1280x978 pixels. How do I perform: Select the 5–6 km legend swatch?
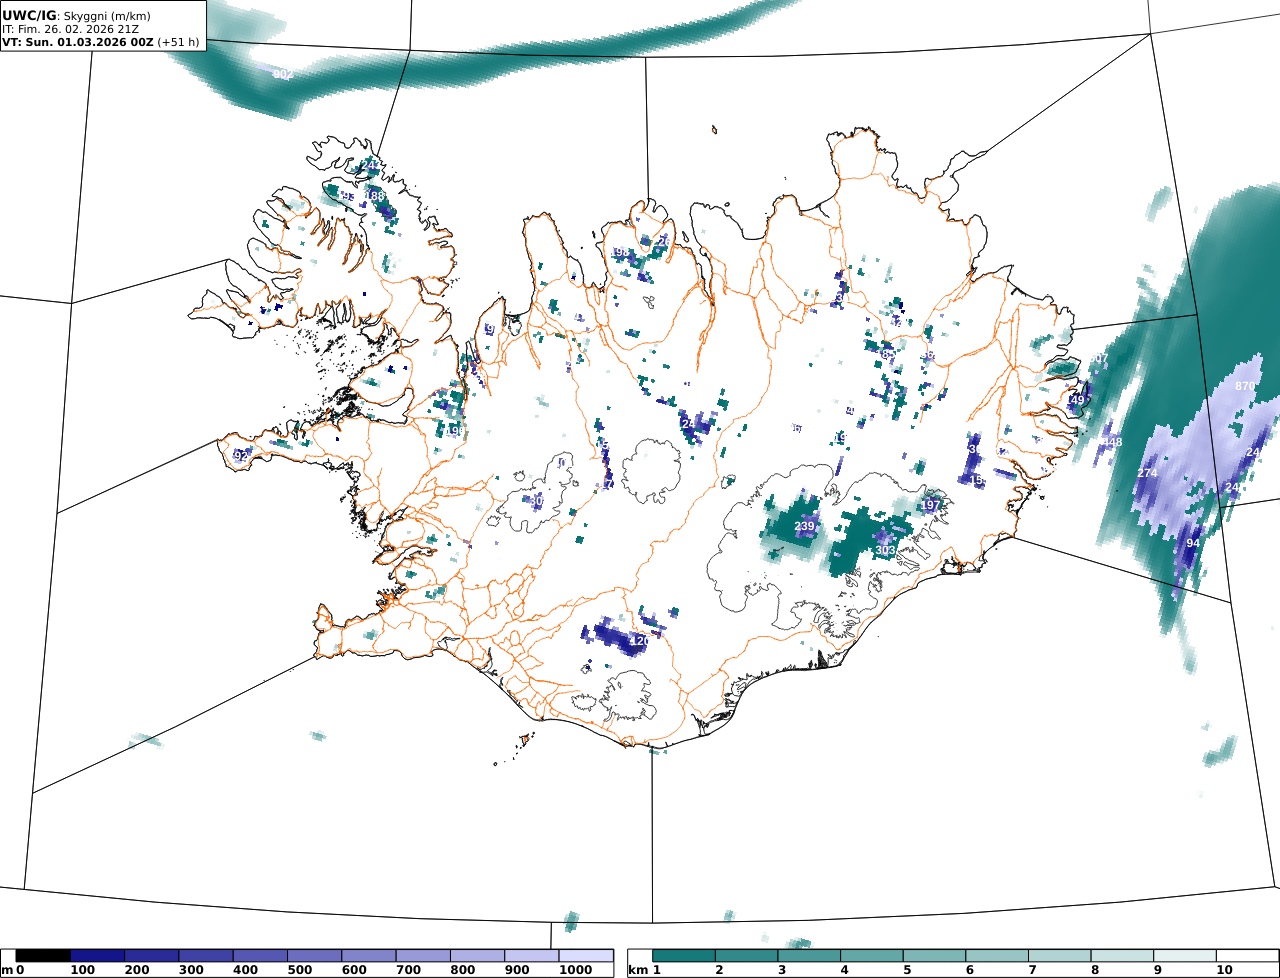935,956
